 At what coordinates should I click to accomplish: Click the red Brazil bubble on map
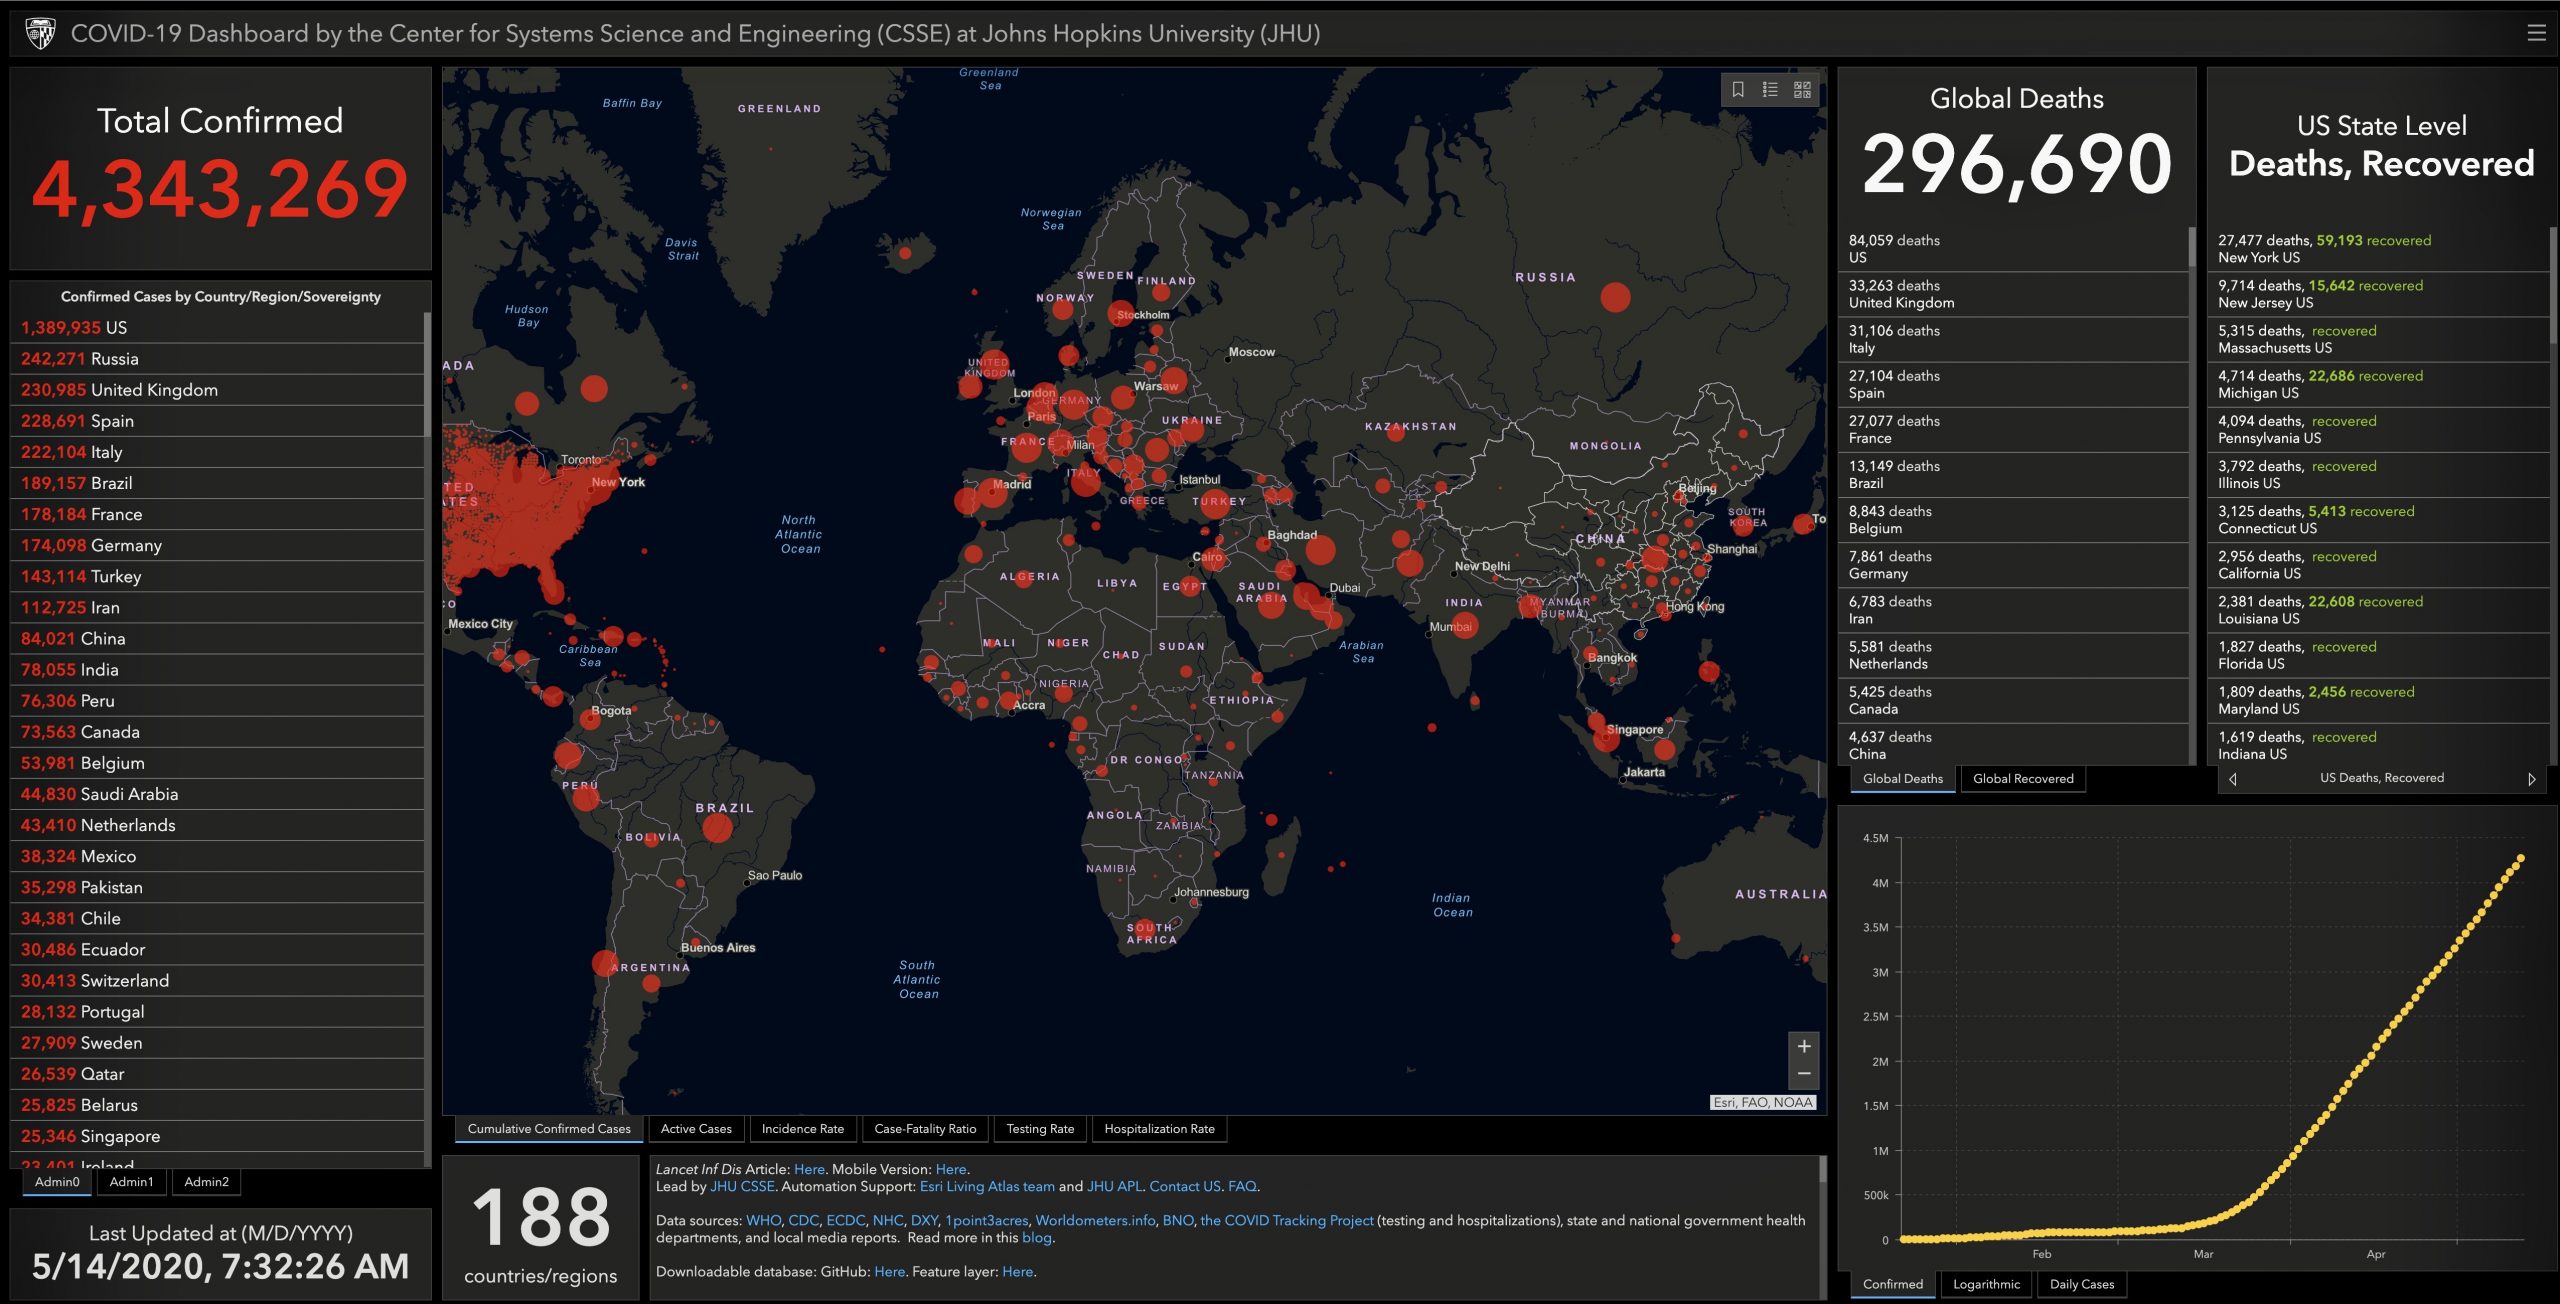click(717, 828)
